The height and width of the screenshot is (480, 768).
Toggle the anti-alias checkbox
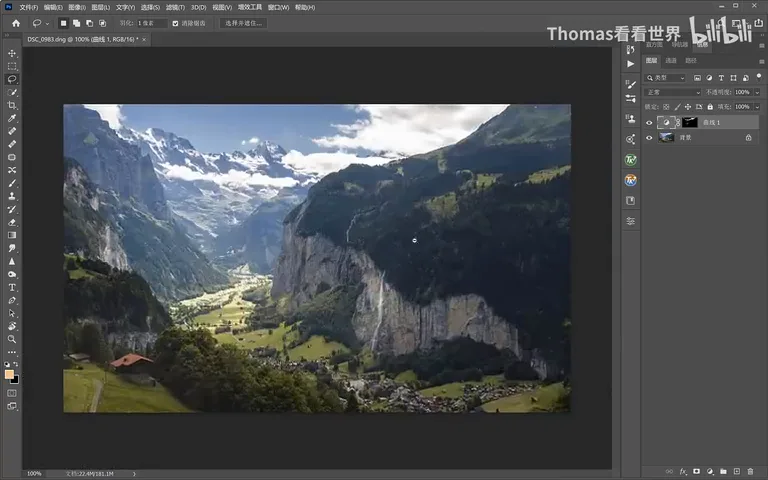(x=175, y=24)
